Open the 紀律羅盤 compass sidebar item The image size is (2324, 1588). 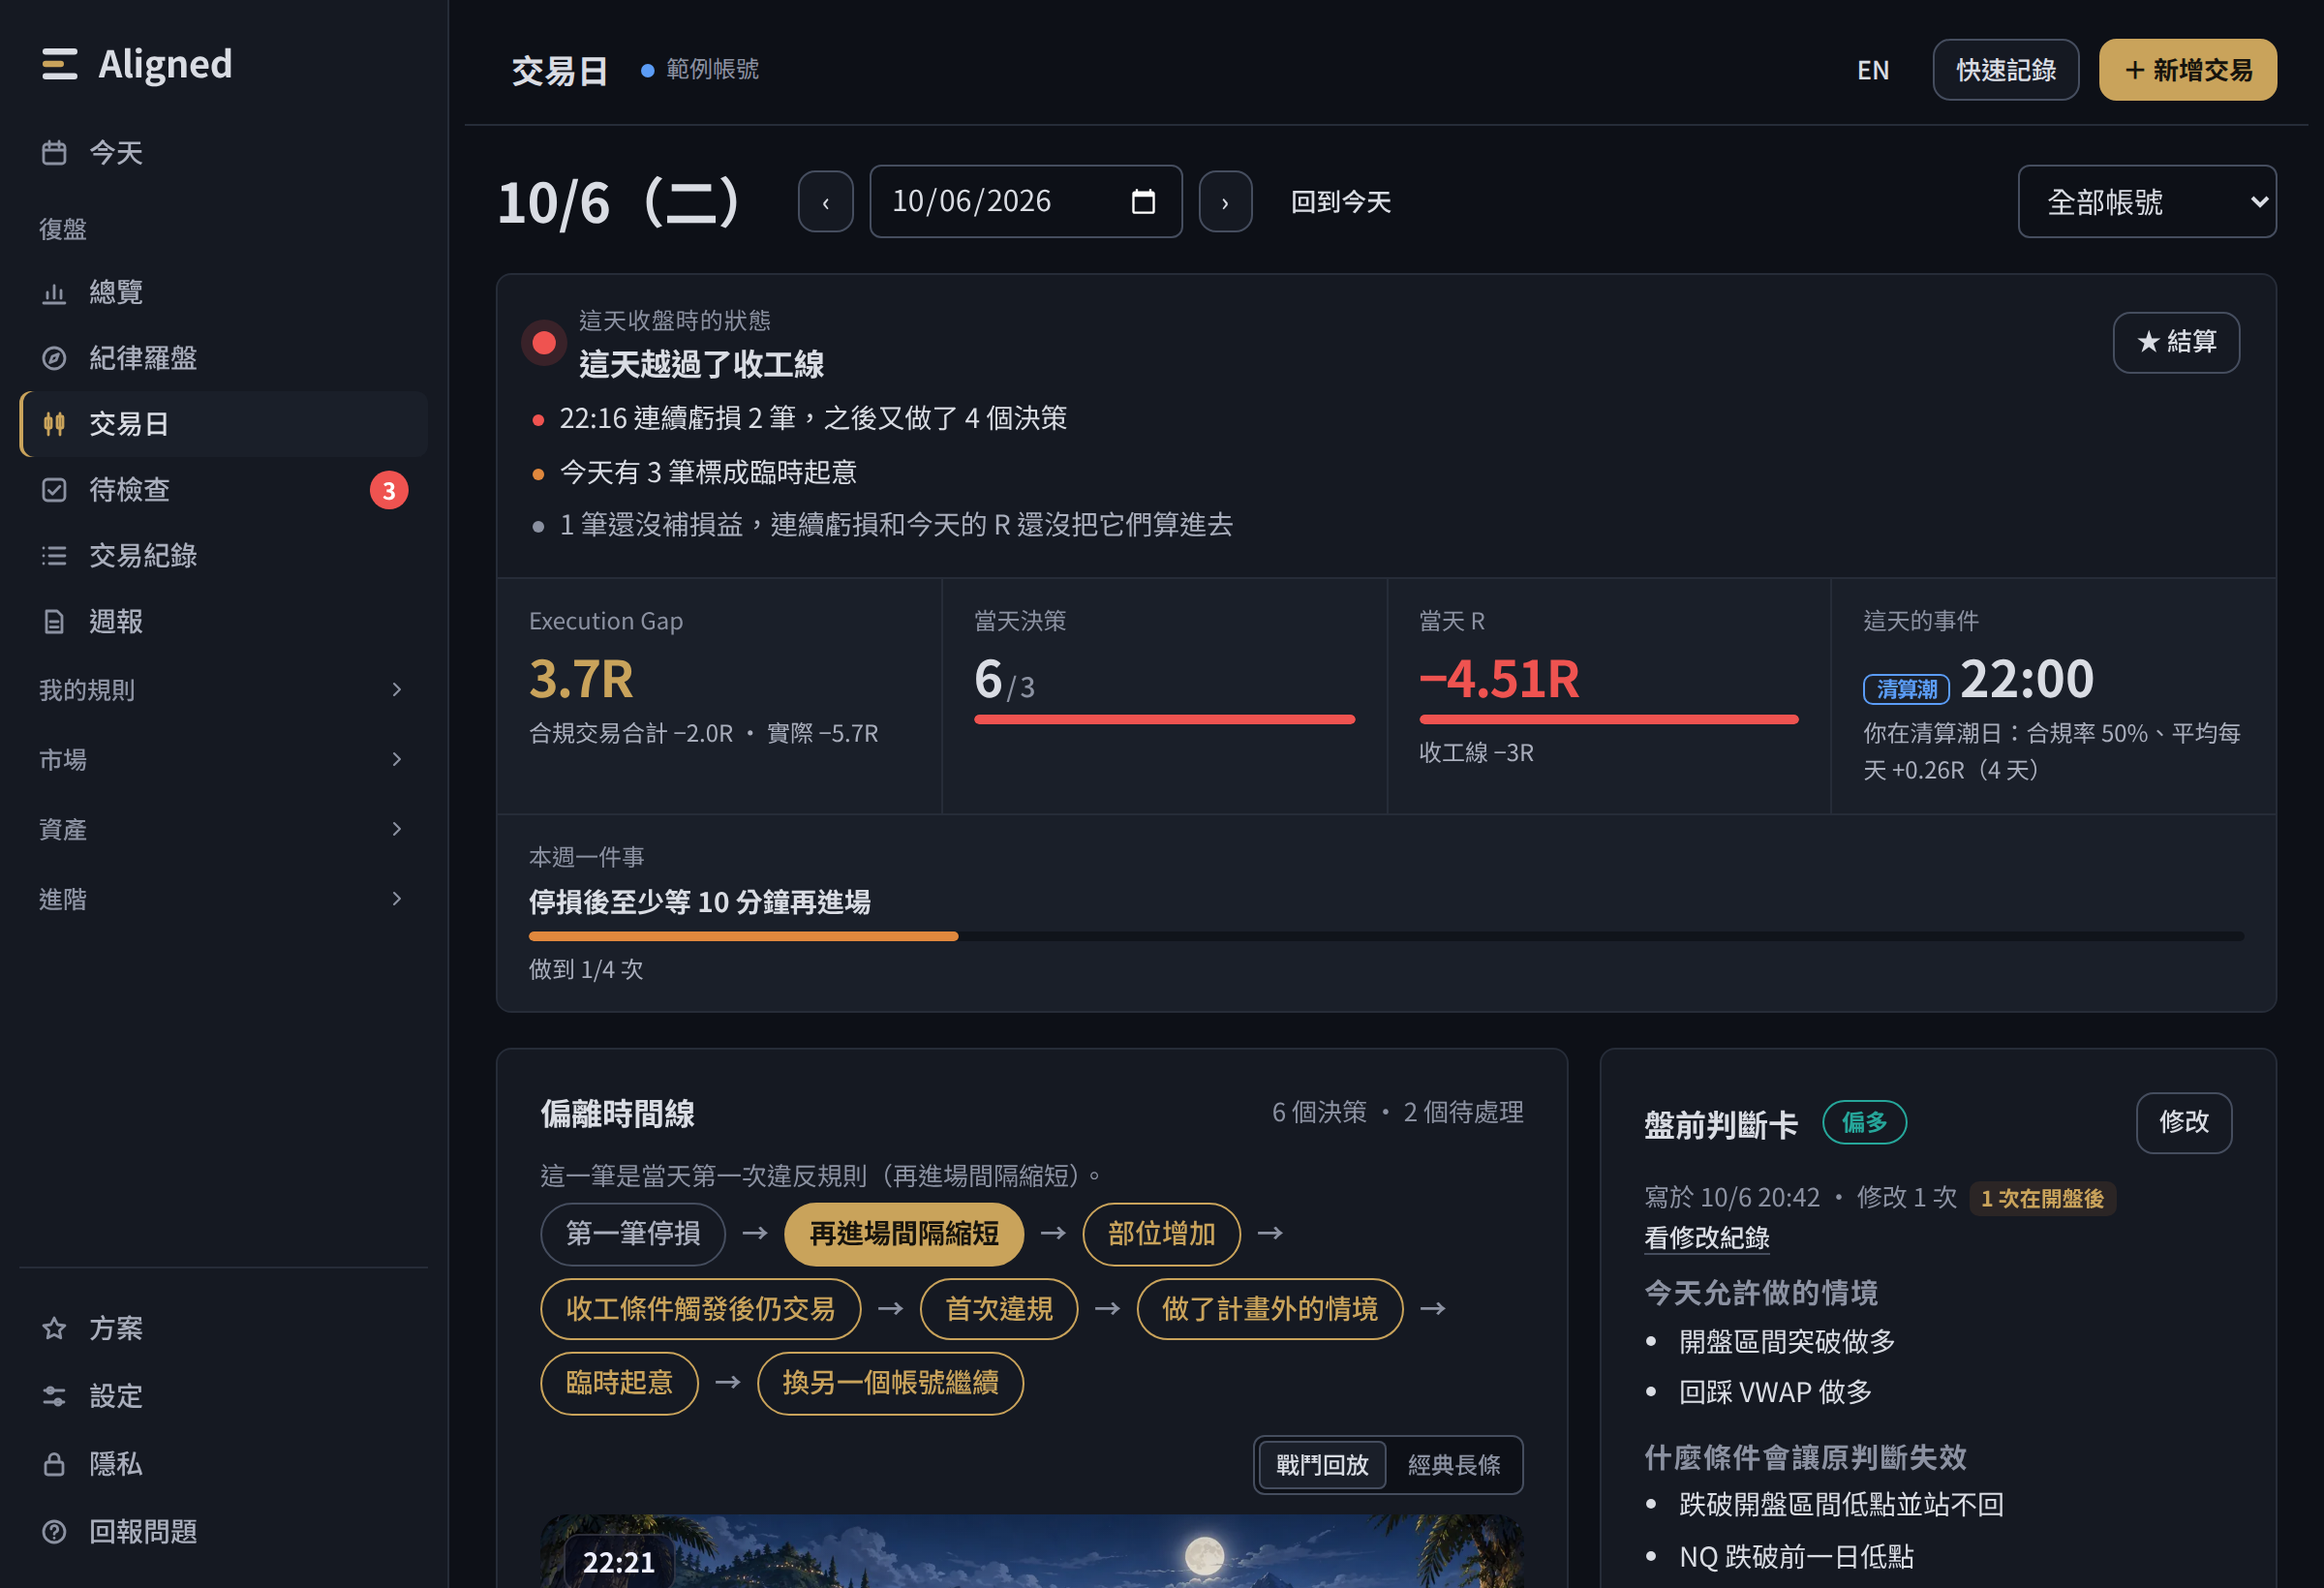coord(224,358)
